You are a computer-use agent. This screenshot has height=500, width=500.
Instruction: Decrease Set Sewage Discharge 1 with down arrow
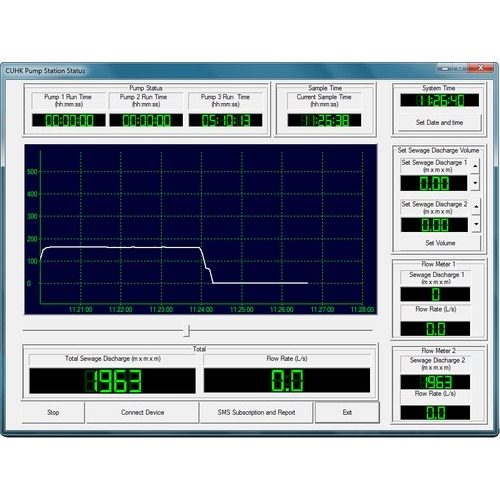coord(475,183)
